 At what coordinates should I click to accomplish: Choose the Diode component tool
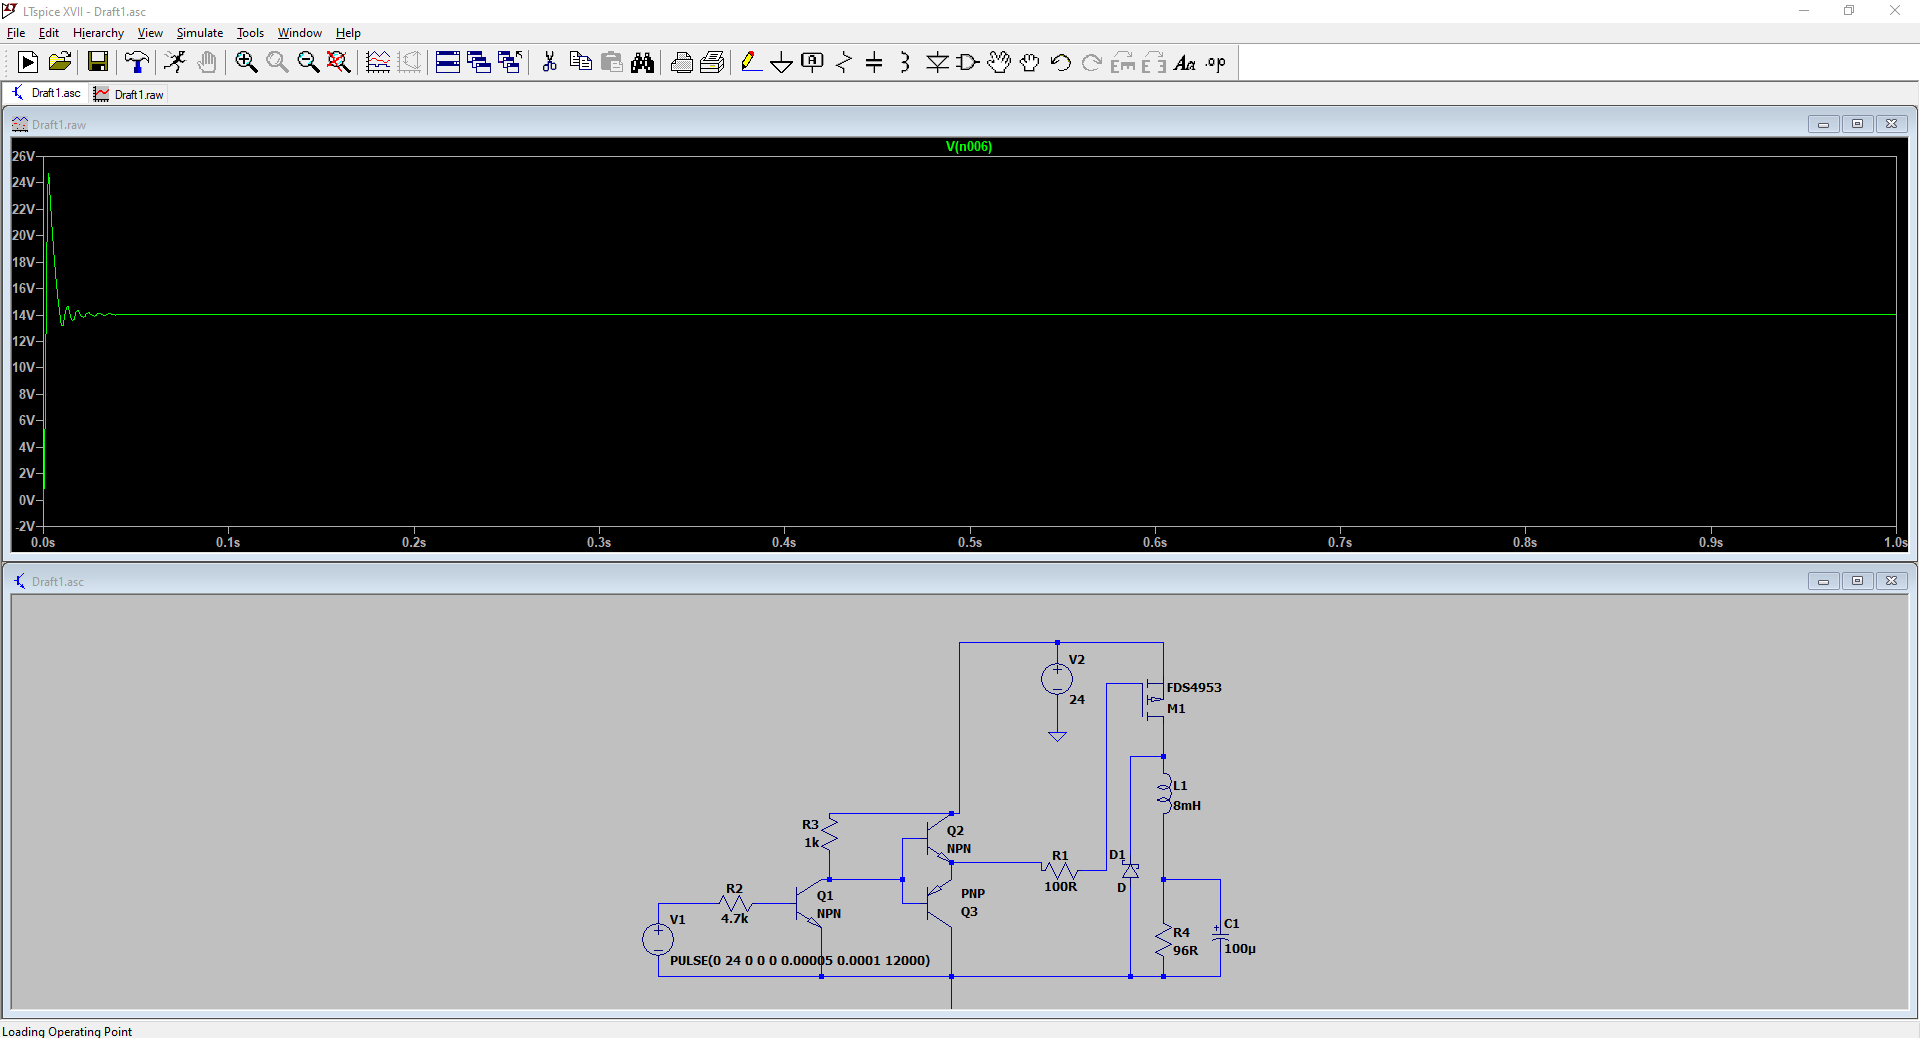tap(937, 63)
